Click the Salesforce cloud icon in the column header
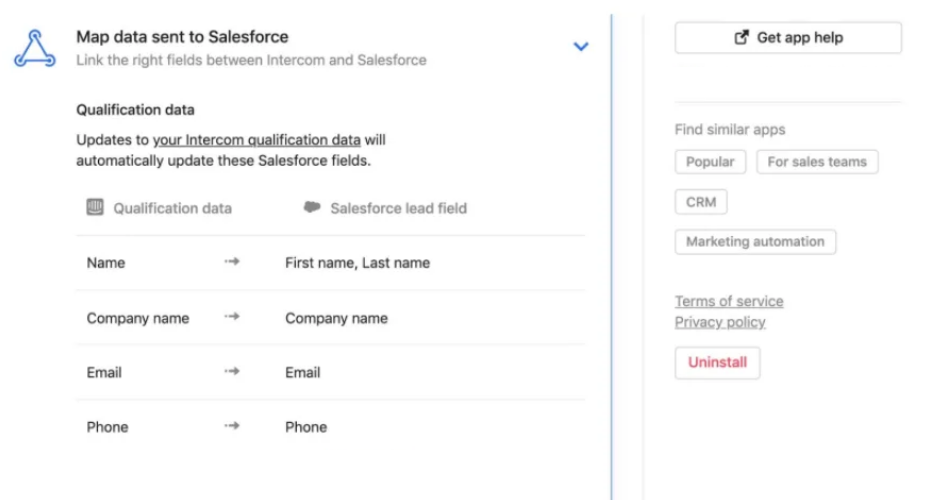940x500 pixels. tap(312, 208)
